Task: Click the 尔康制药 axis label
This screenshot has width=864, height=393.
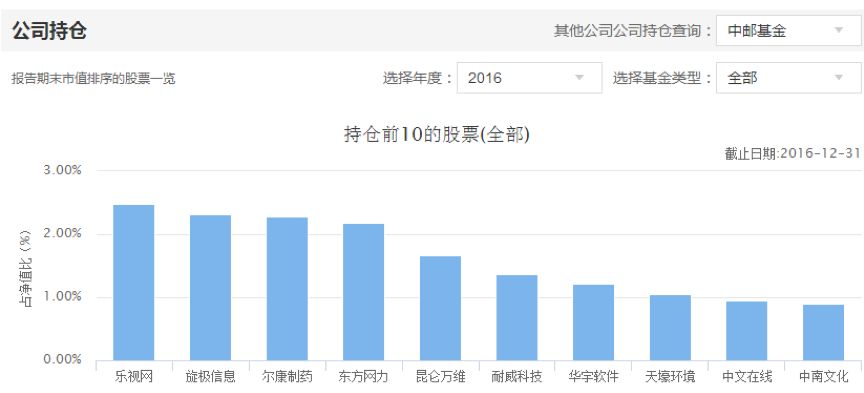Action: pyautogui.click(x=287, y=377)
